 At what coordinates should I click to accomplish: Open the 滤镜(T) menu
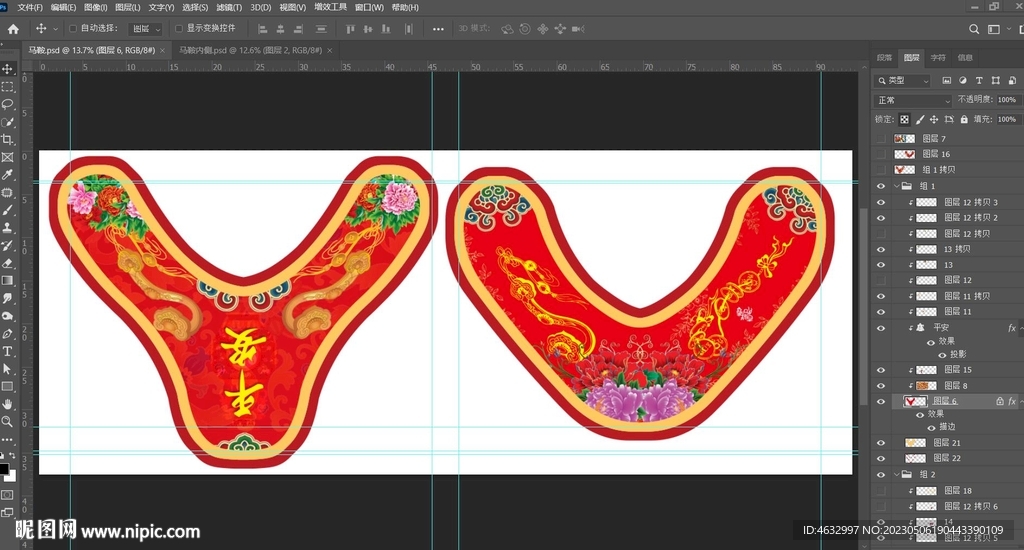click(229, 7)
